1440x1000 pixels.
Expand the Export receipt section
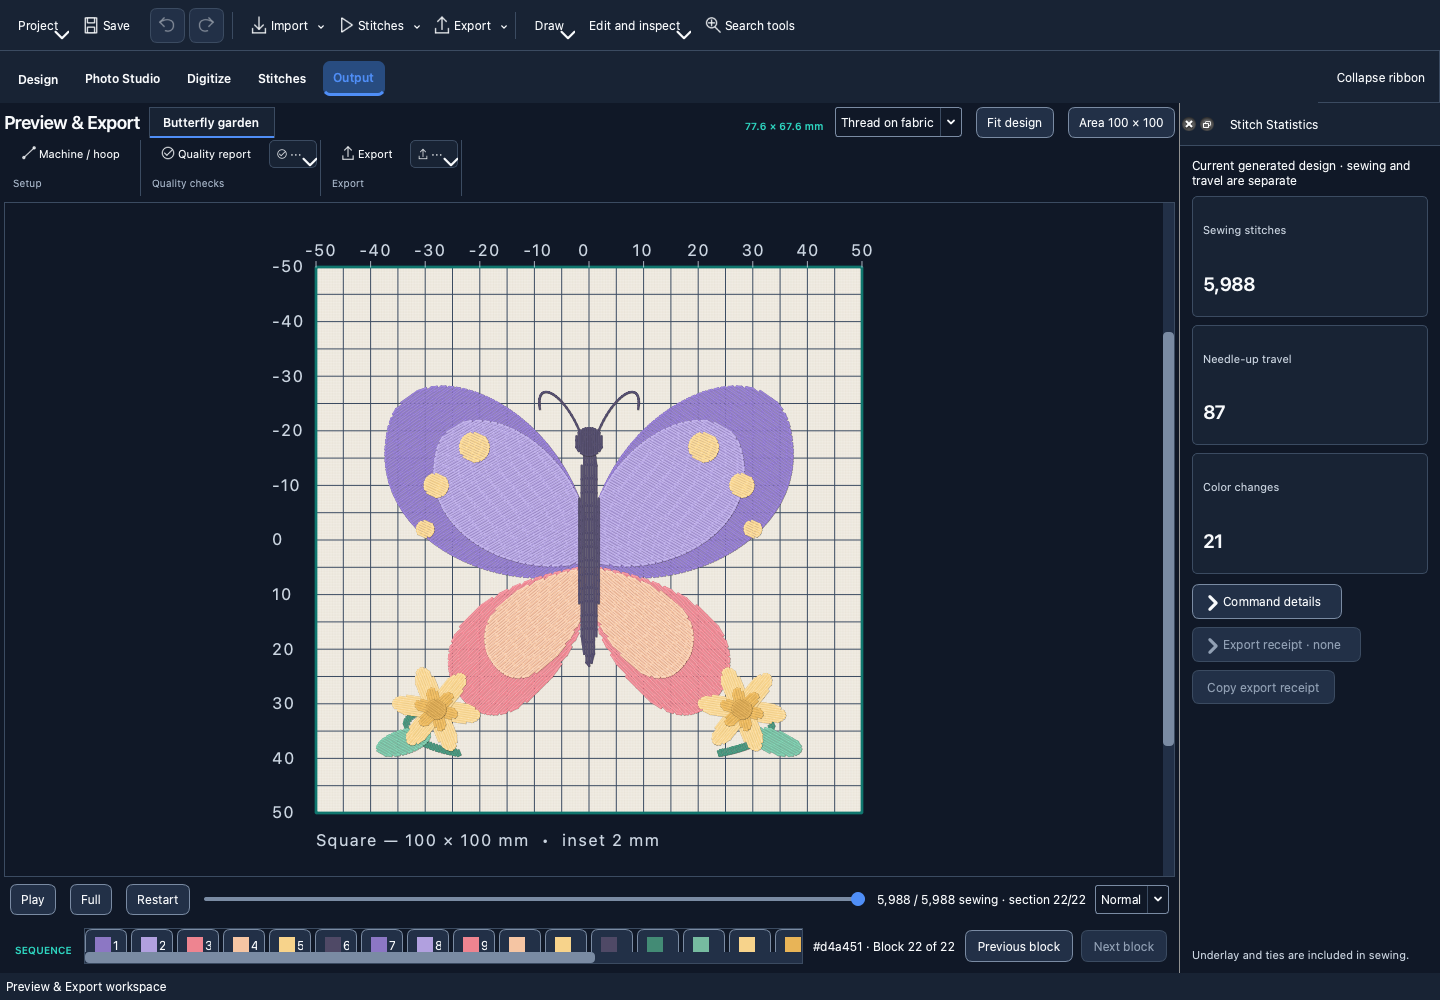click(1276, 645)
